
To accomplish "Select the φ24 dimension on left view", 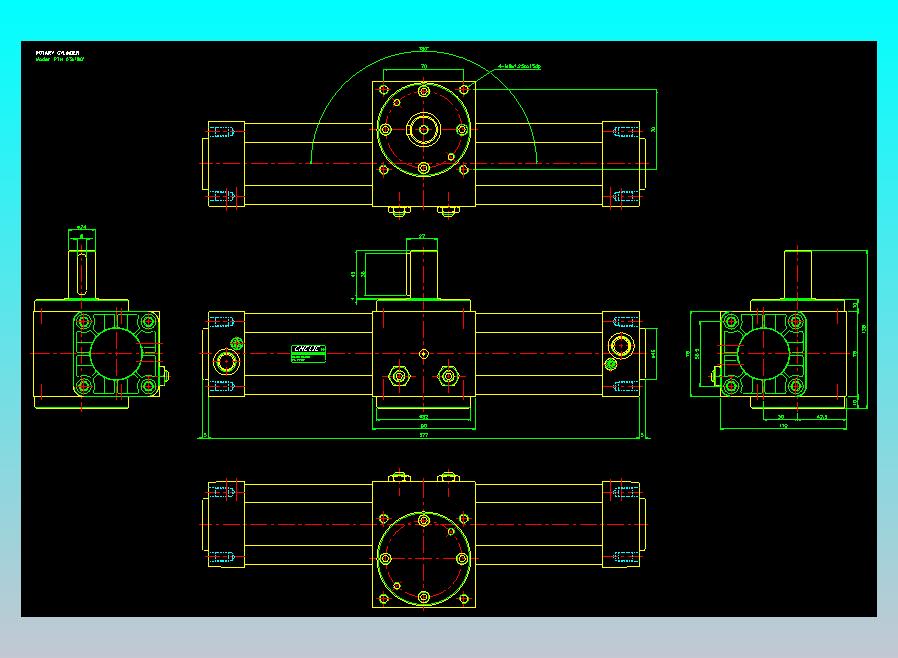I will coord(81,227).
